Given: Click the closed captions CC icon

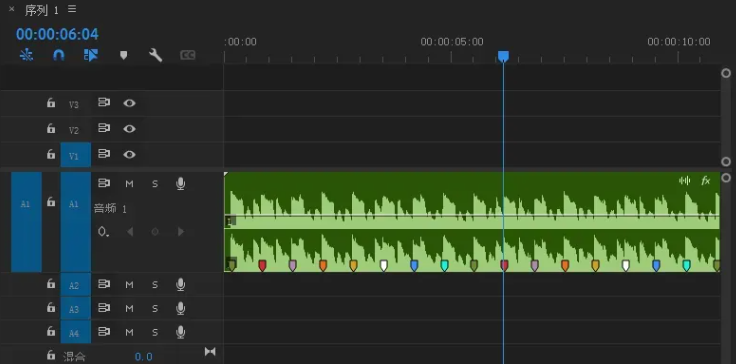Looking at the screenshot, I should pos(187,55).
